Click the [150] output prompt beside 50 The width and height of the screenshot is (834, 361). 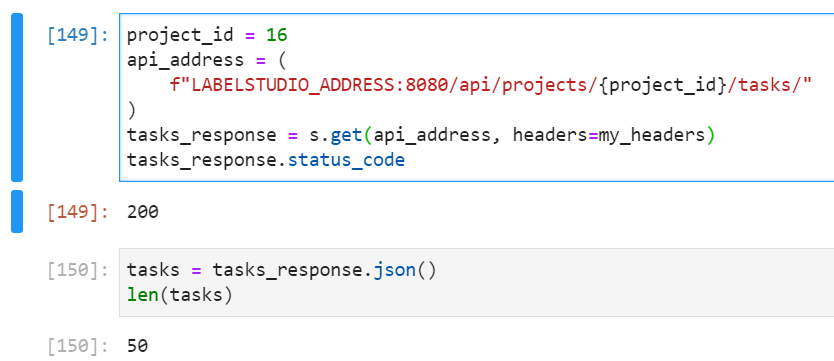78,347
